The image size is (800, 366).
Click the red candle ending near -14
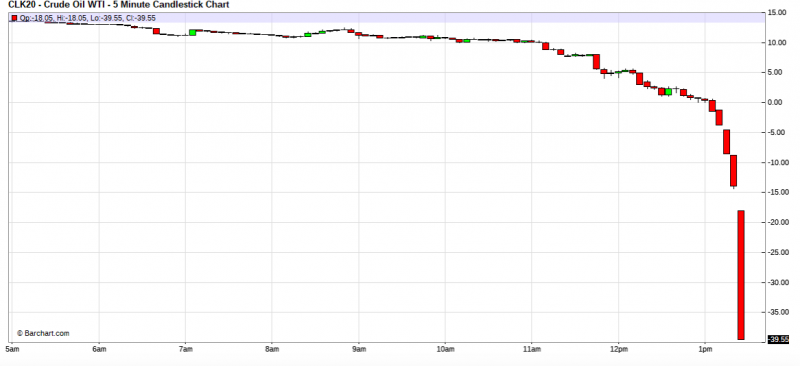pyautogui.click(x=734, y=170)
